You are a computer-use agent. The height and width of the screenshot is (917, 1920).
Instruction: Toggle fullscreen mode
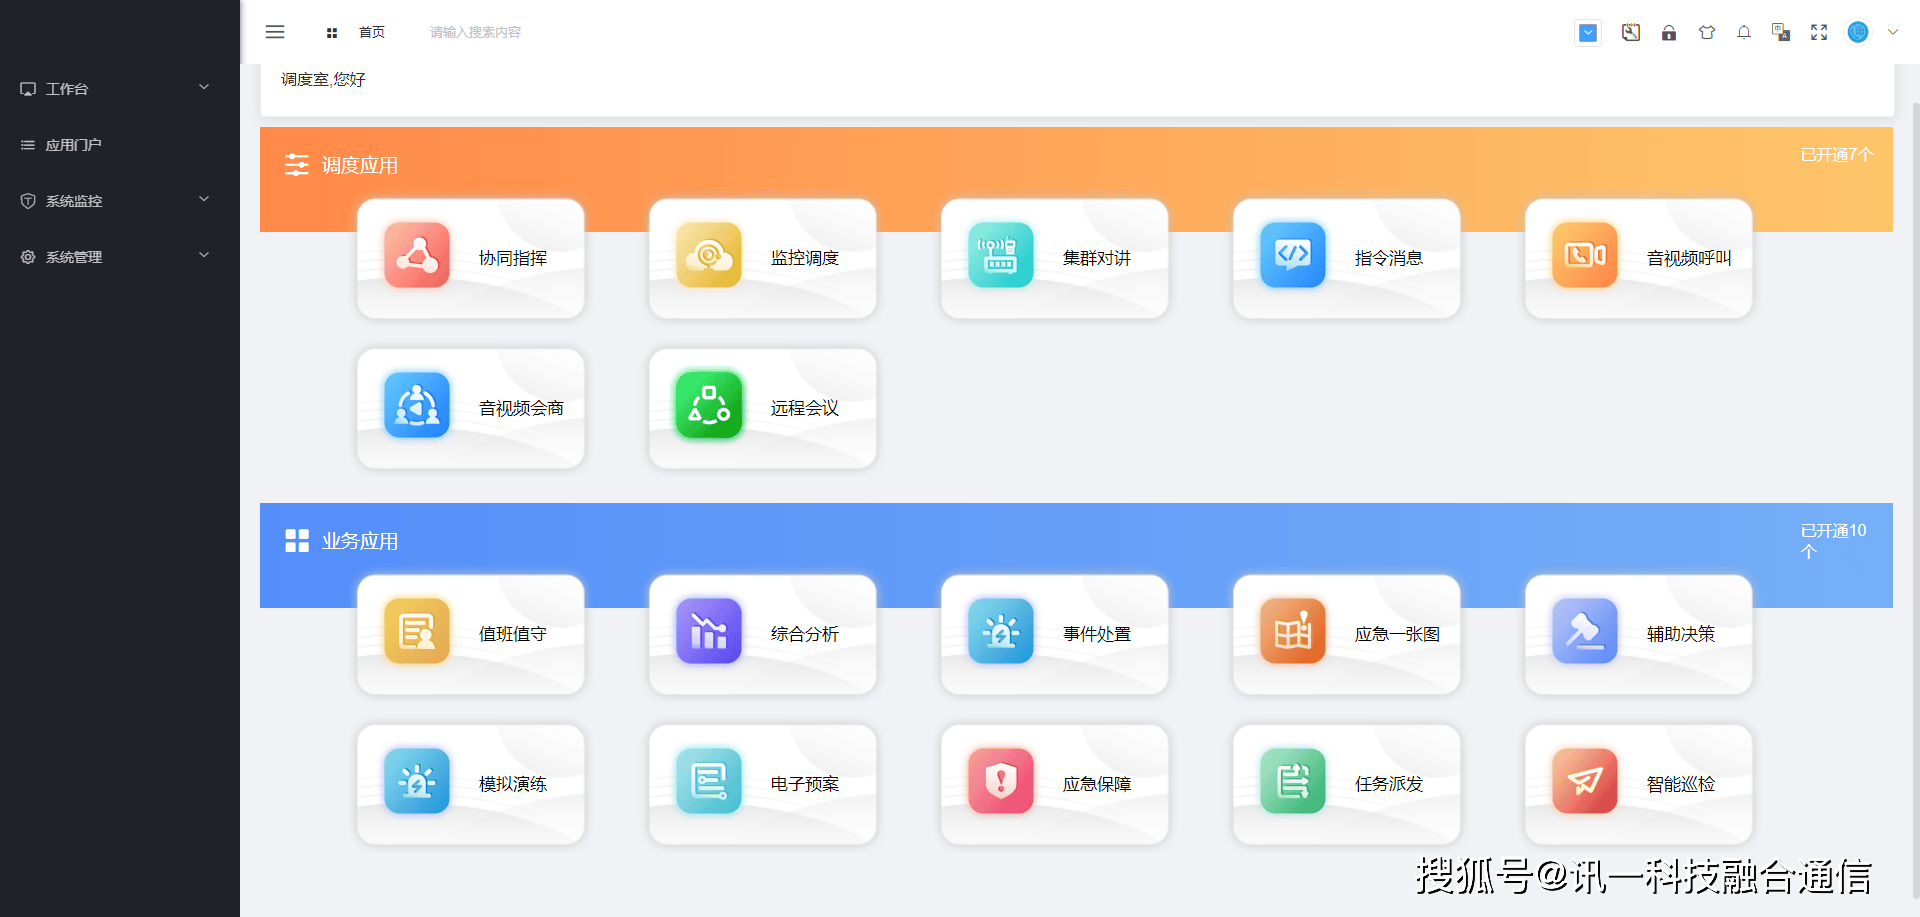[1819, 32]
